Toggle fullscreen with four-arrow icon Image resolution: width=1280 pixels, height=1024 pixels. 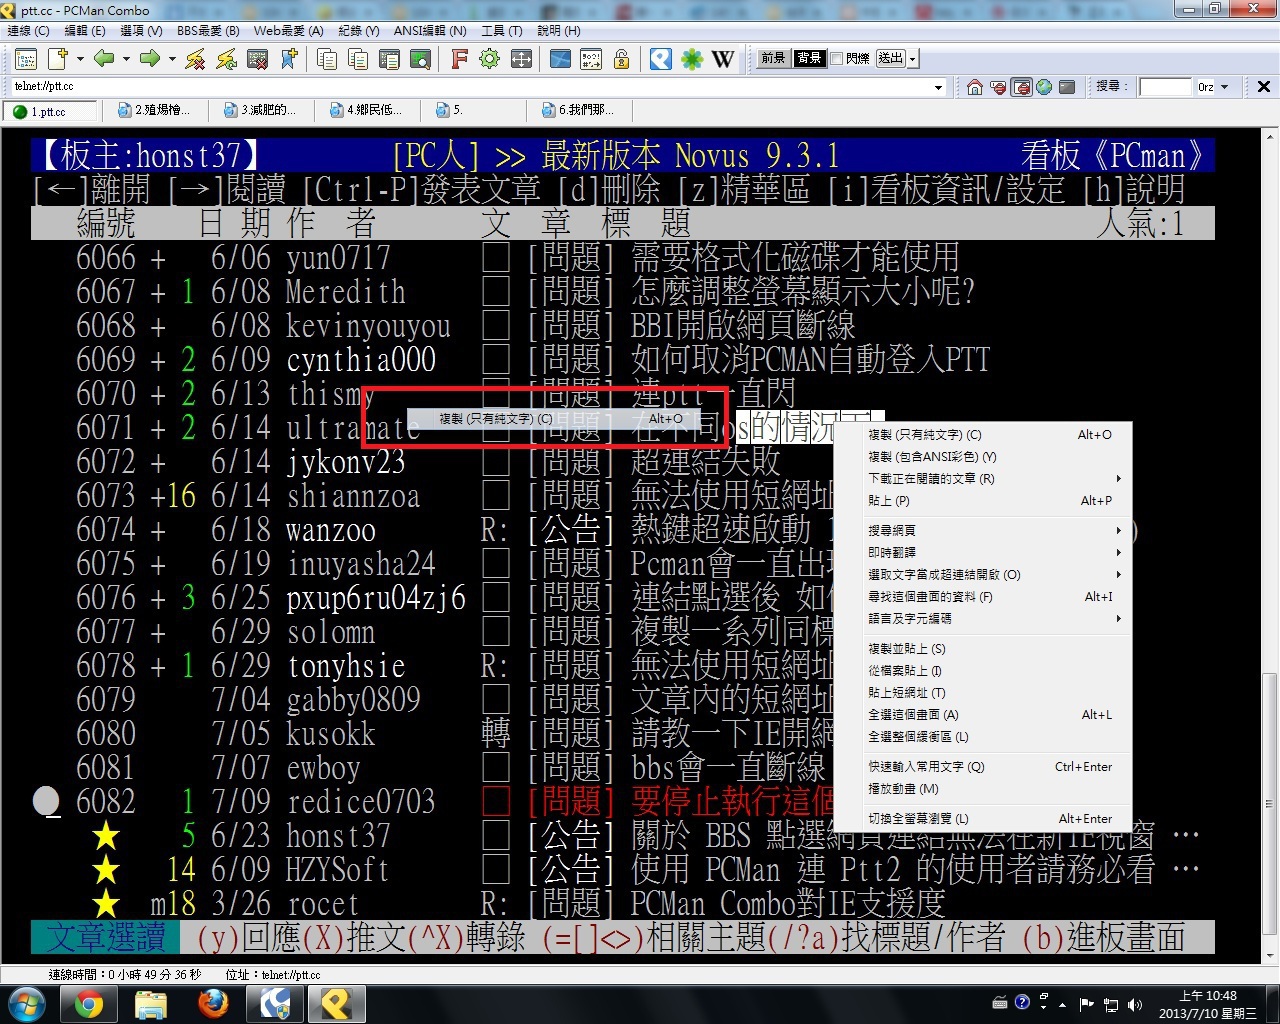pos(521,60)
